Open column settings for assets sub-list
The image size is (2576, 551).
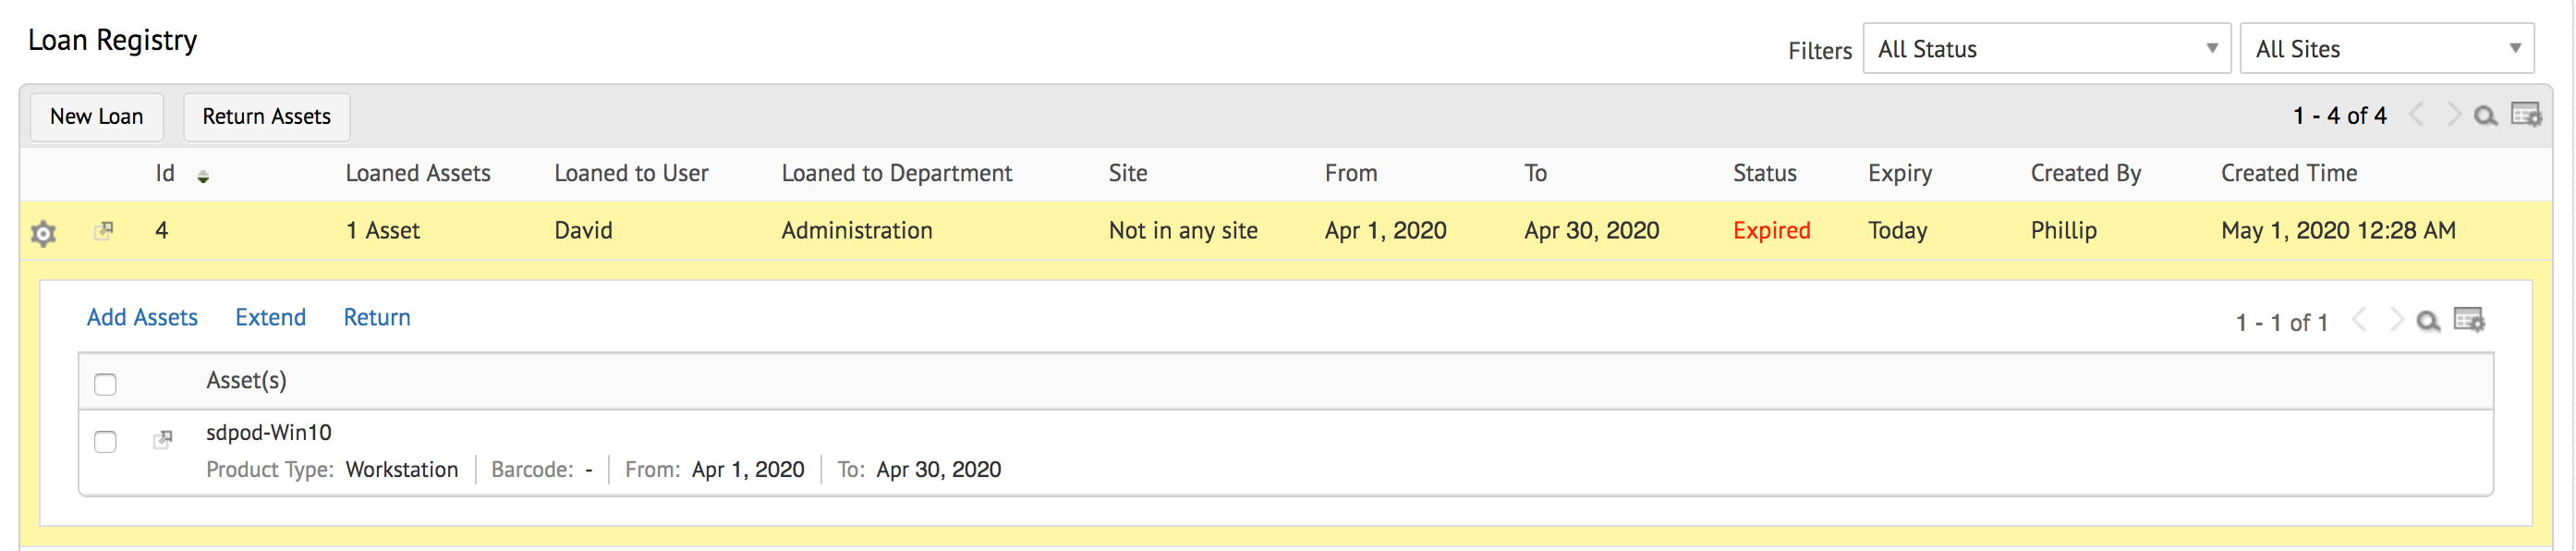(2469, 321)
